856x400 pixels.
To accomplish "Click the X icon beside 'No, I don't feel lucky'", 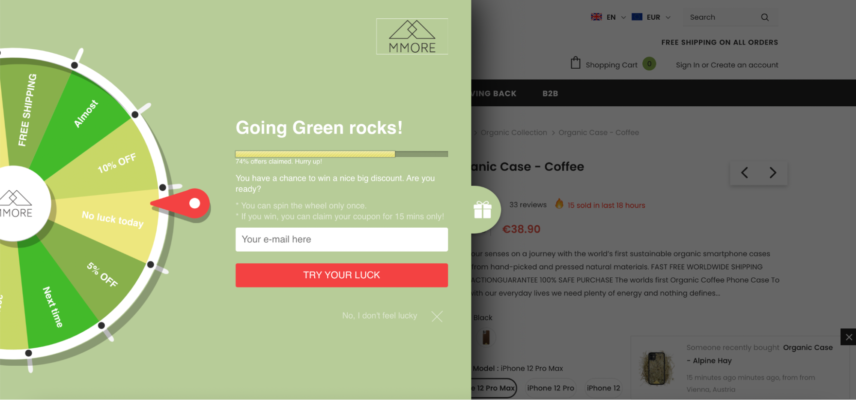I will (437, 317).
